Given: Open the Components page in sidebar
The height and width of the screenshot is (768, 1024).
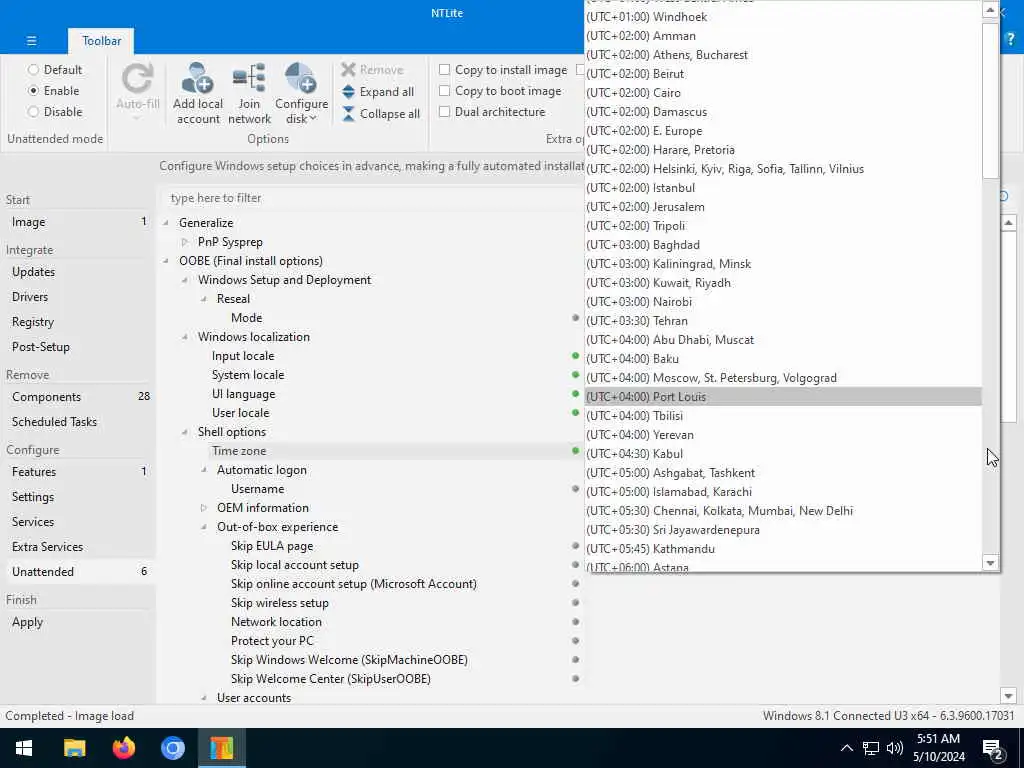Looking at the screenshot, I should click(78, 396).
